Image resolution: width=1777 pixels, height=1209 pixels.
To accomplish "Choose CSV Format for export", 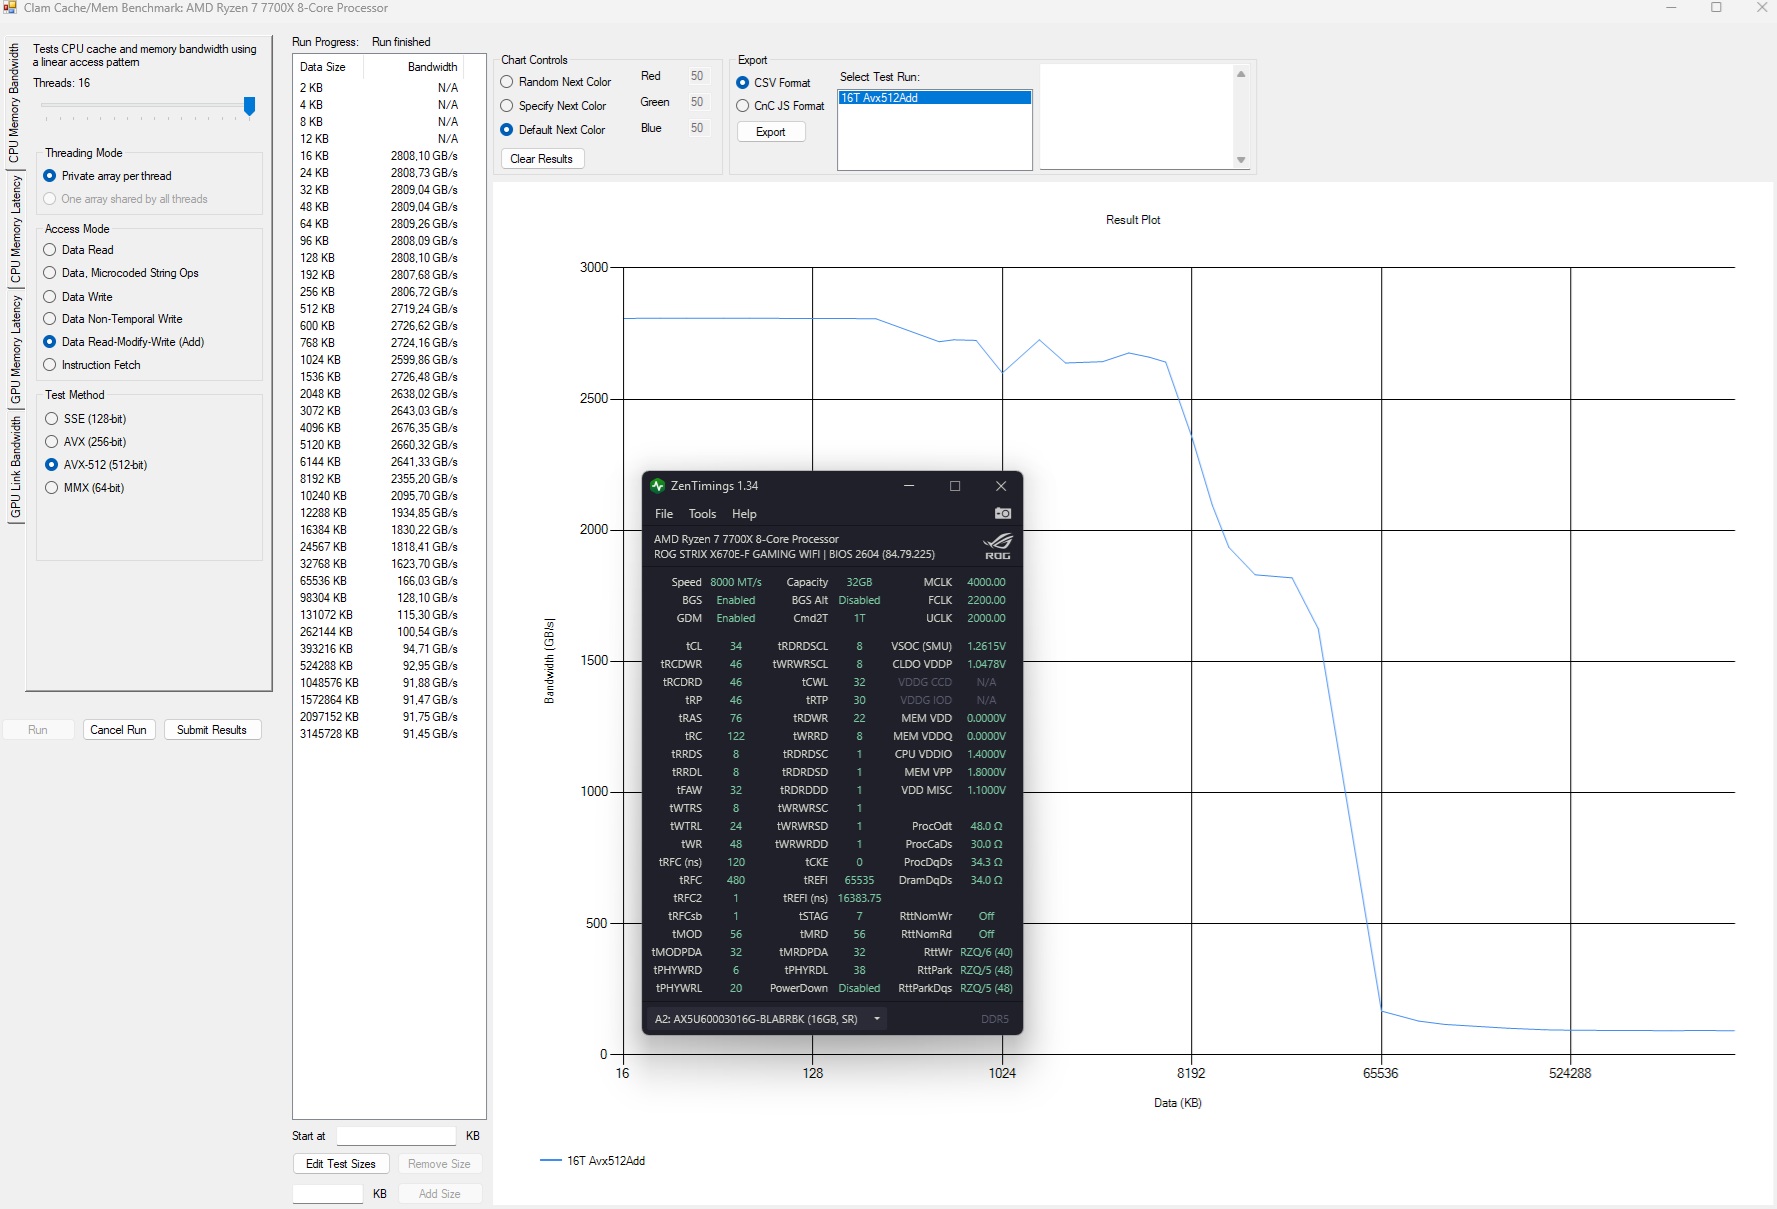I will click(773, 83).
